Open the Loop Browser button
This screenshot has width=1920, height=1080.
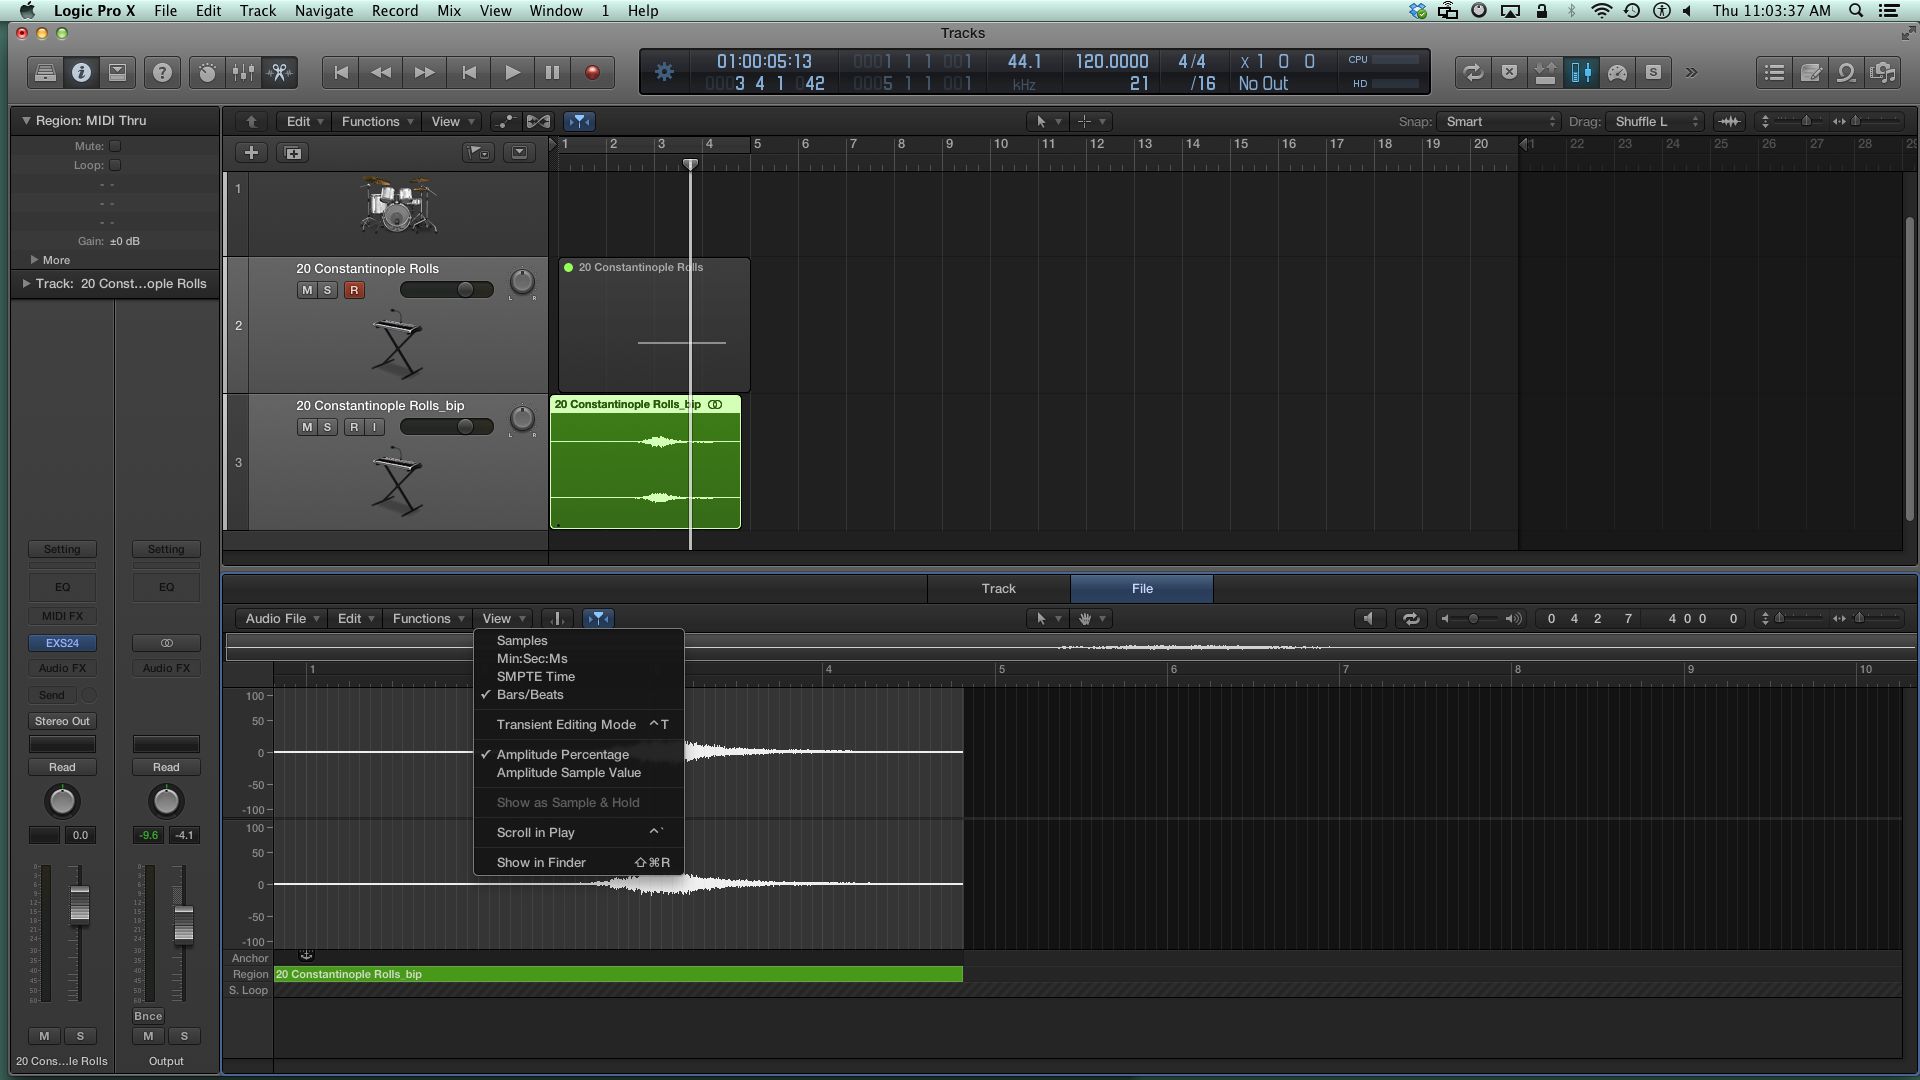point(1847,72)
